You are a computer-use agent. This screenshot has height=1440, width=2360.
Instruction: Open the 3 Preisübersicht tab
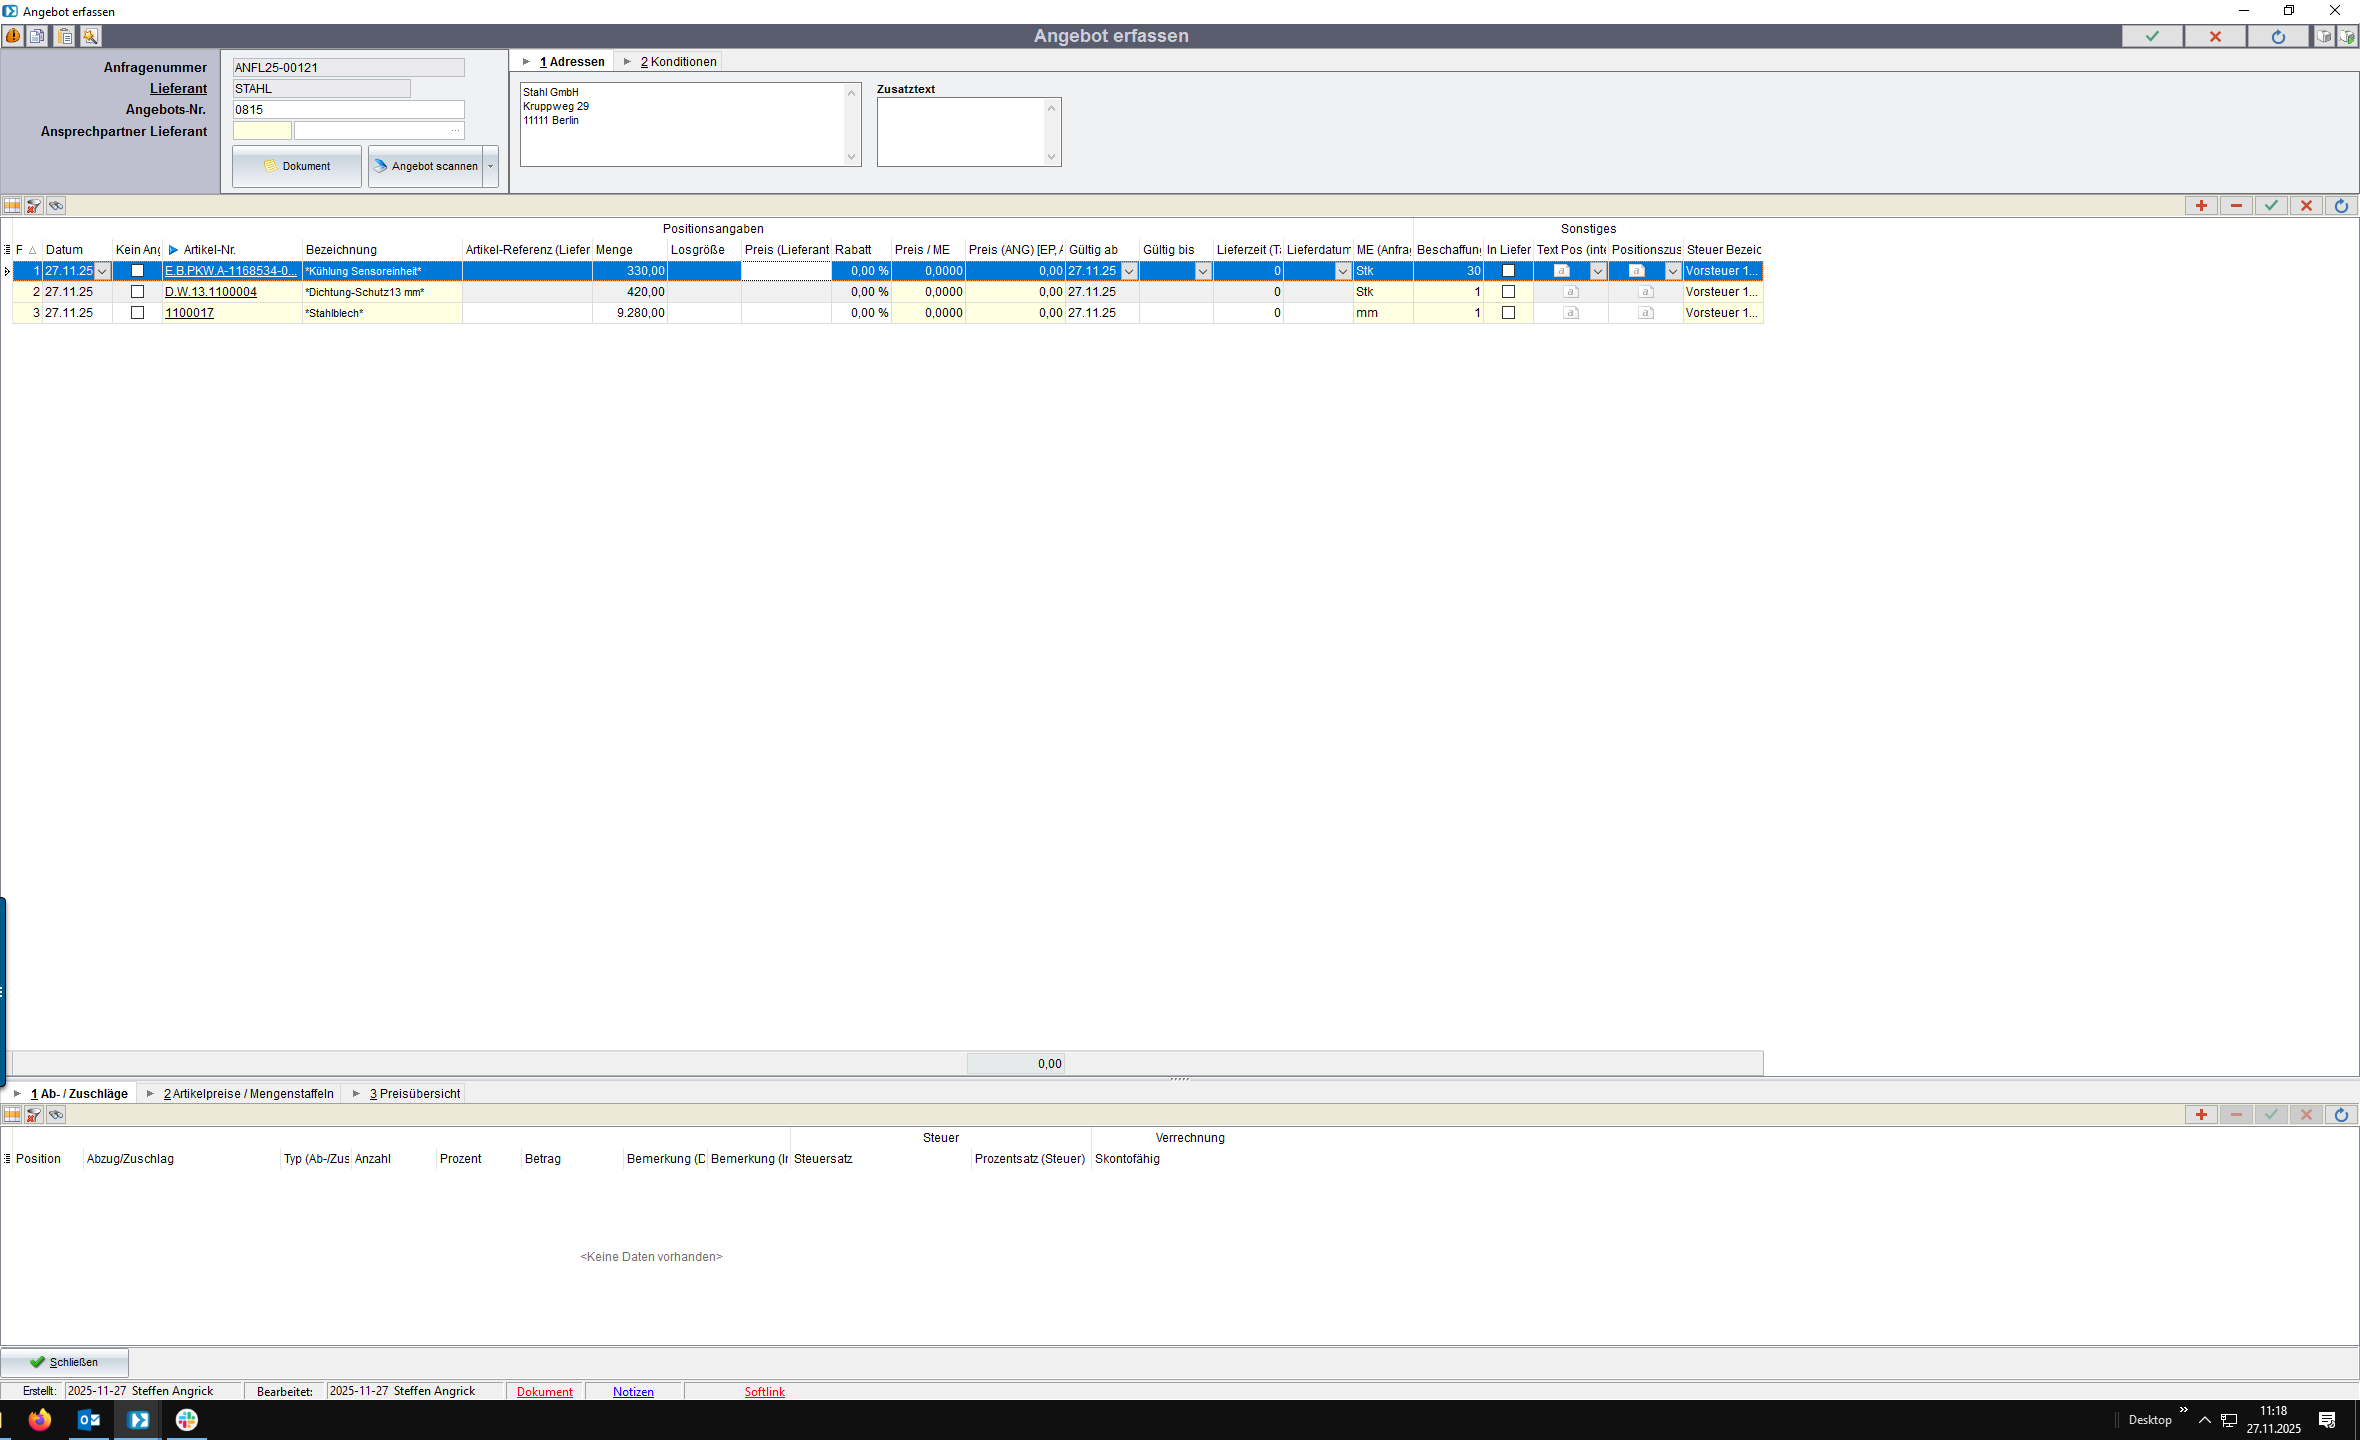coord(414,1094)
